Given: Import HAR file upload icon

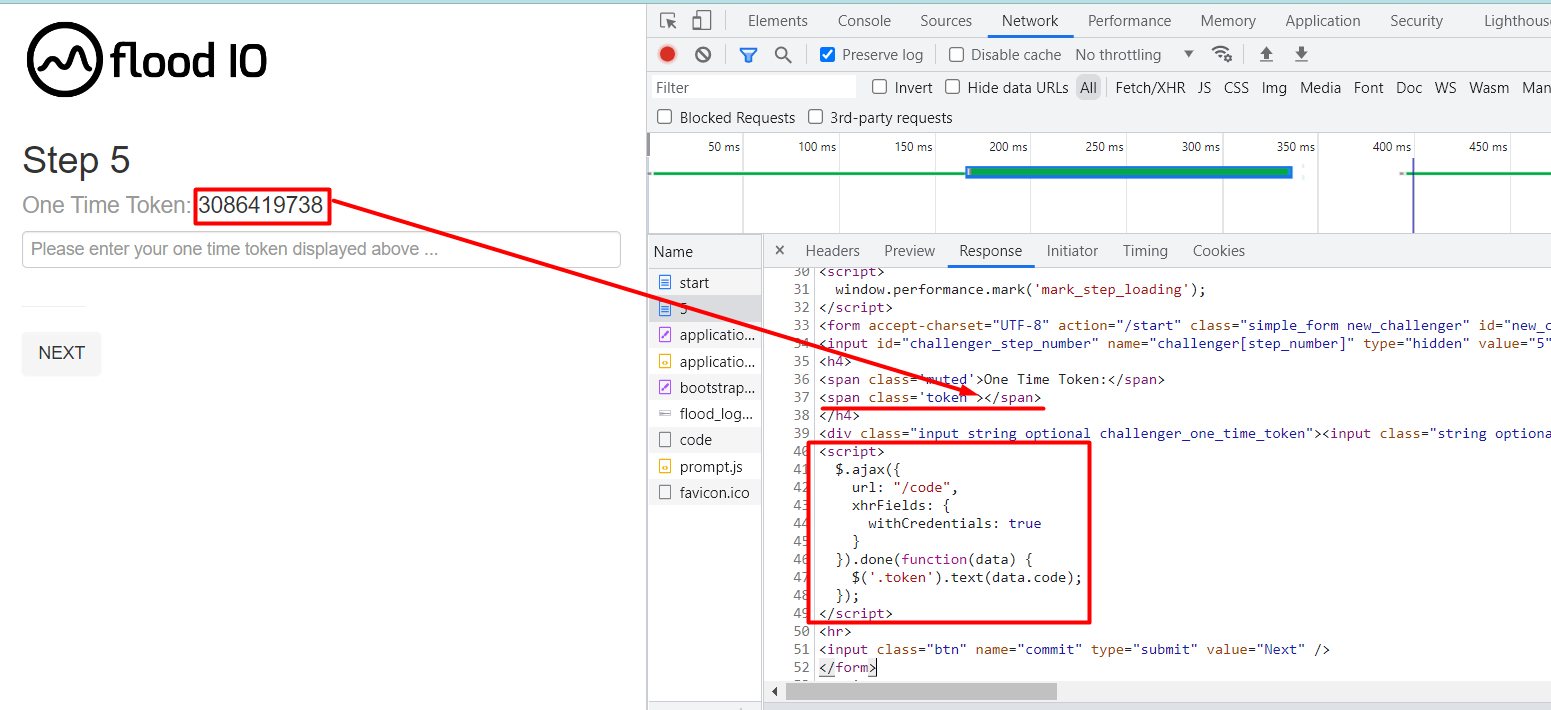Looking at the screenshot, I should 1266,54.
